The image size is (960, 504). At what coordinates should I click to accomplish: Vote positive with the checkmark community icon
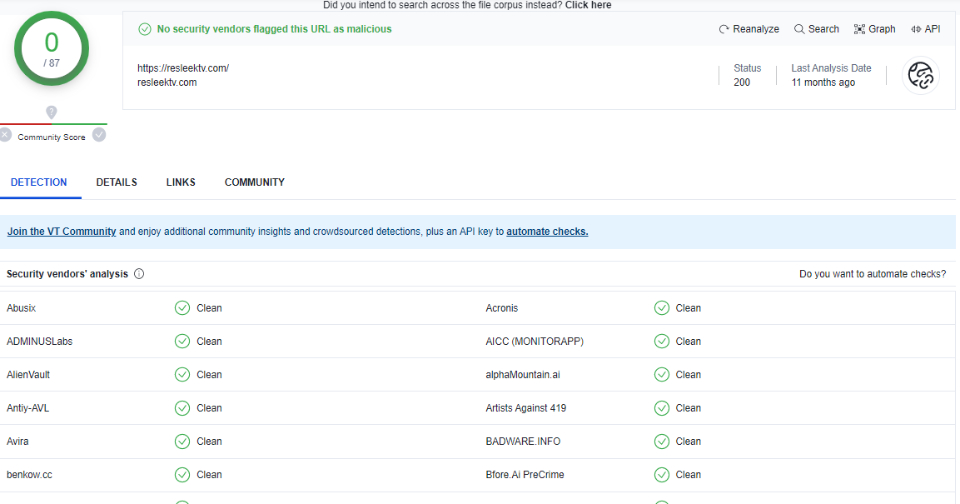point(99,135)
